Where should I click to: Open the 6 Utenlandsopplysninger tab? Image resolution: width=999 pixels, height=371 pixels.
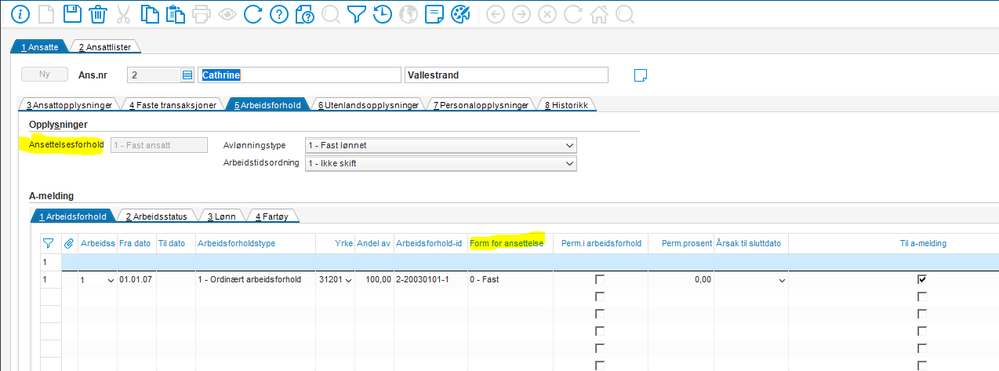[368, 105]
